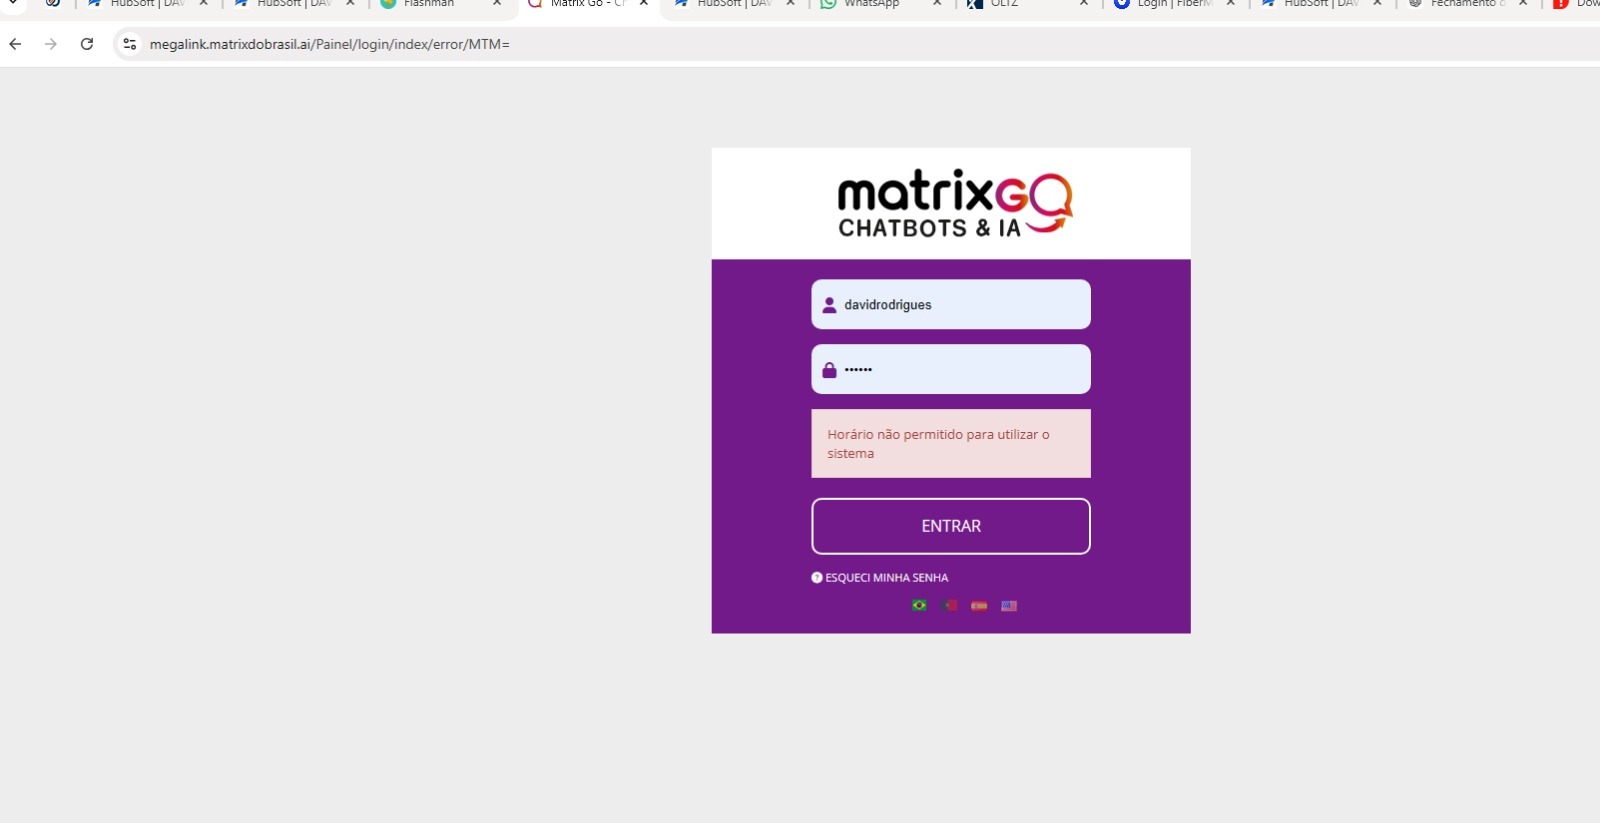The height and width of the screenshot is (823, 1600).
Task: Select the USA flag language
Action: [1009, 605]
